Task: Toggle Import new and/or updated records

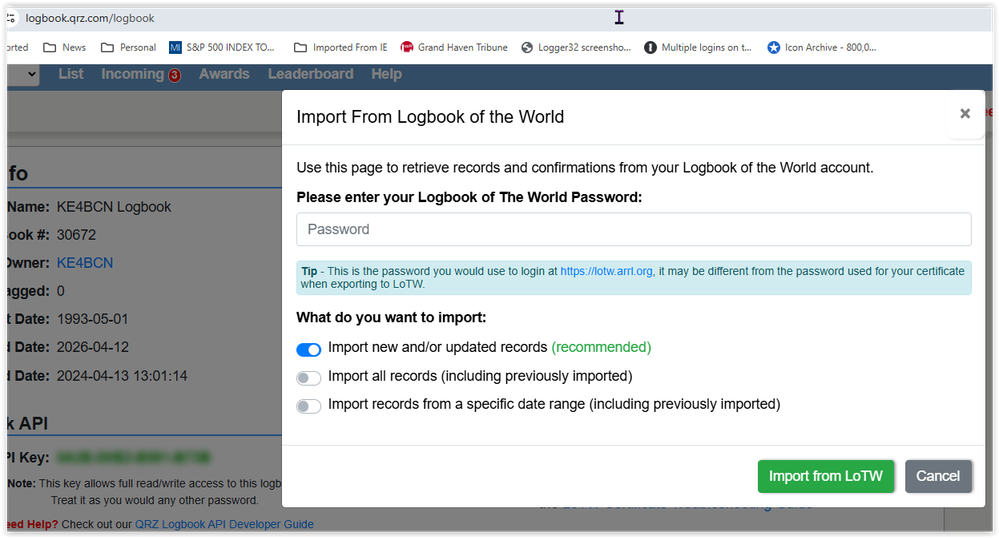Action: pyautogui.click(x=308, y=349)
